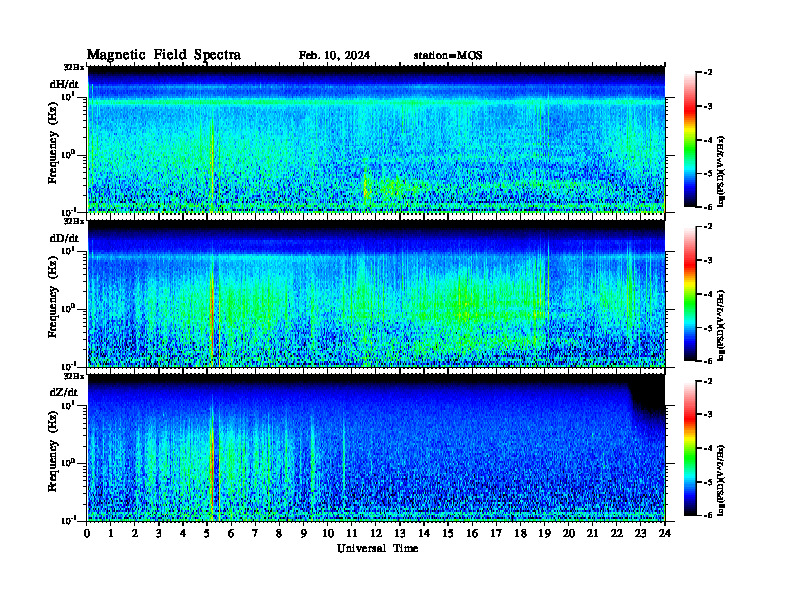This screenshot has height=612, width=792.
Task: Click the dD/dt spectrogram panel
Action: [376, 293]
